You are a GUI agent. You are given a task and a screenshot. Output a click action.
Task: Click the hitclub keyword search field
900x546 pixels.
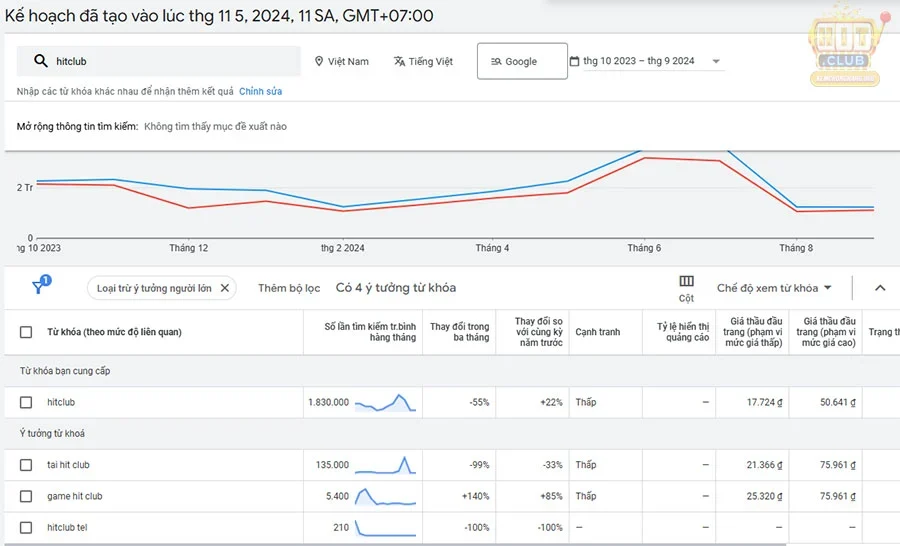(x=170, y=61)
